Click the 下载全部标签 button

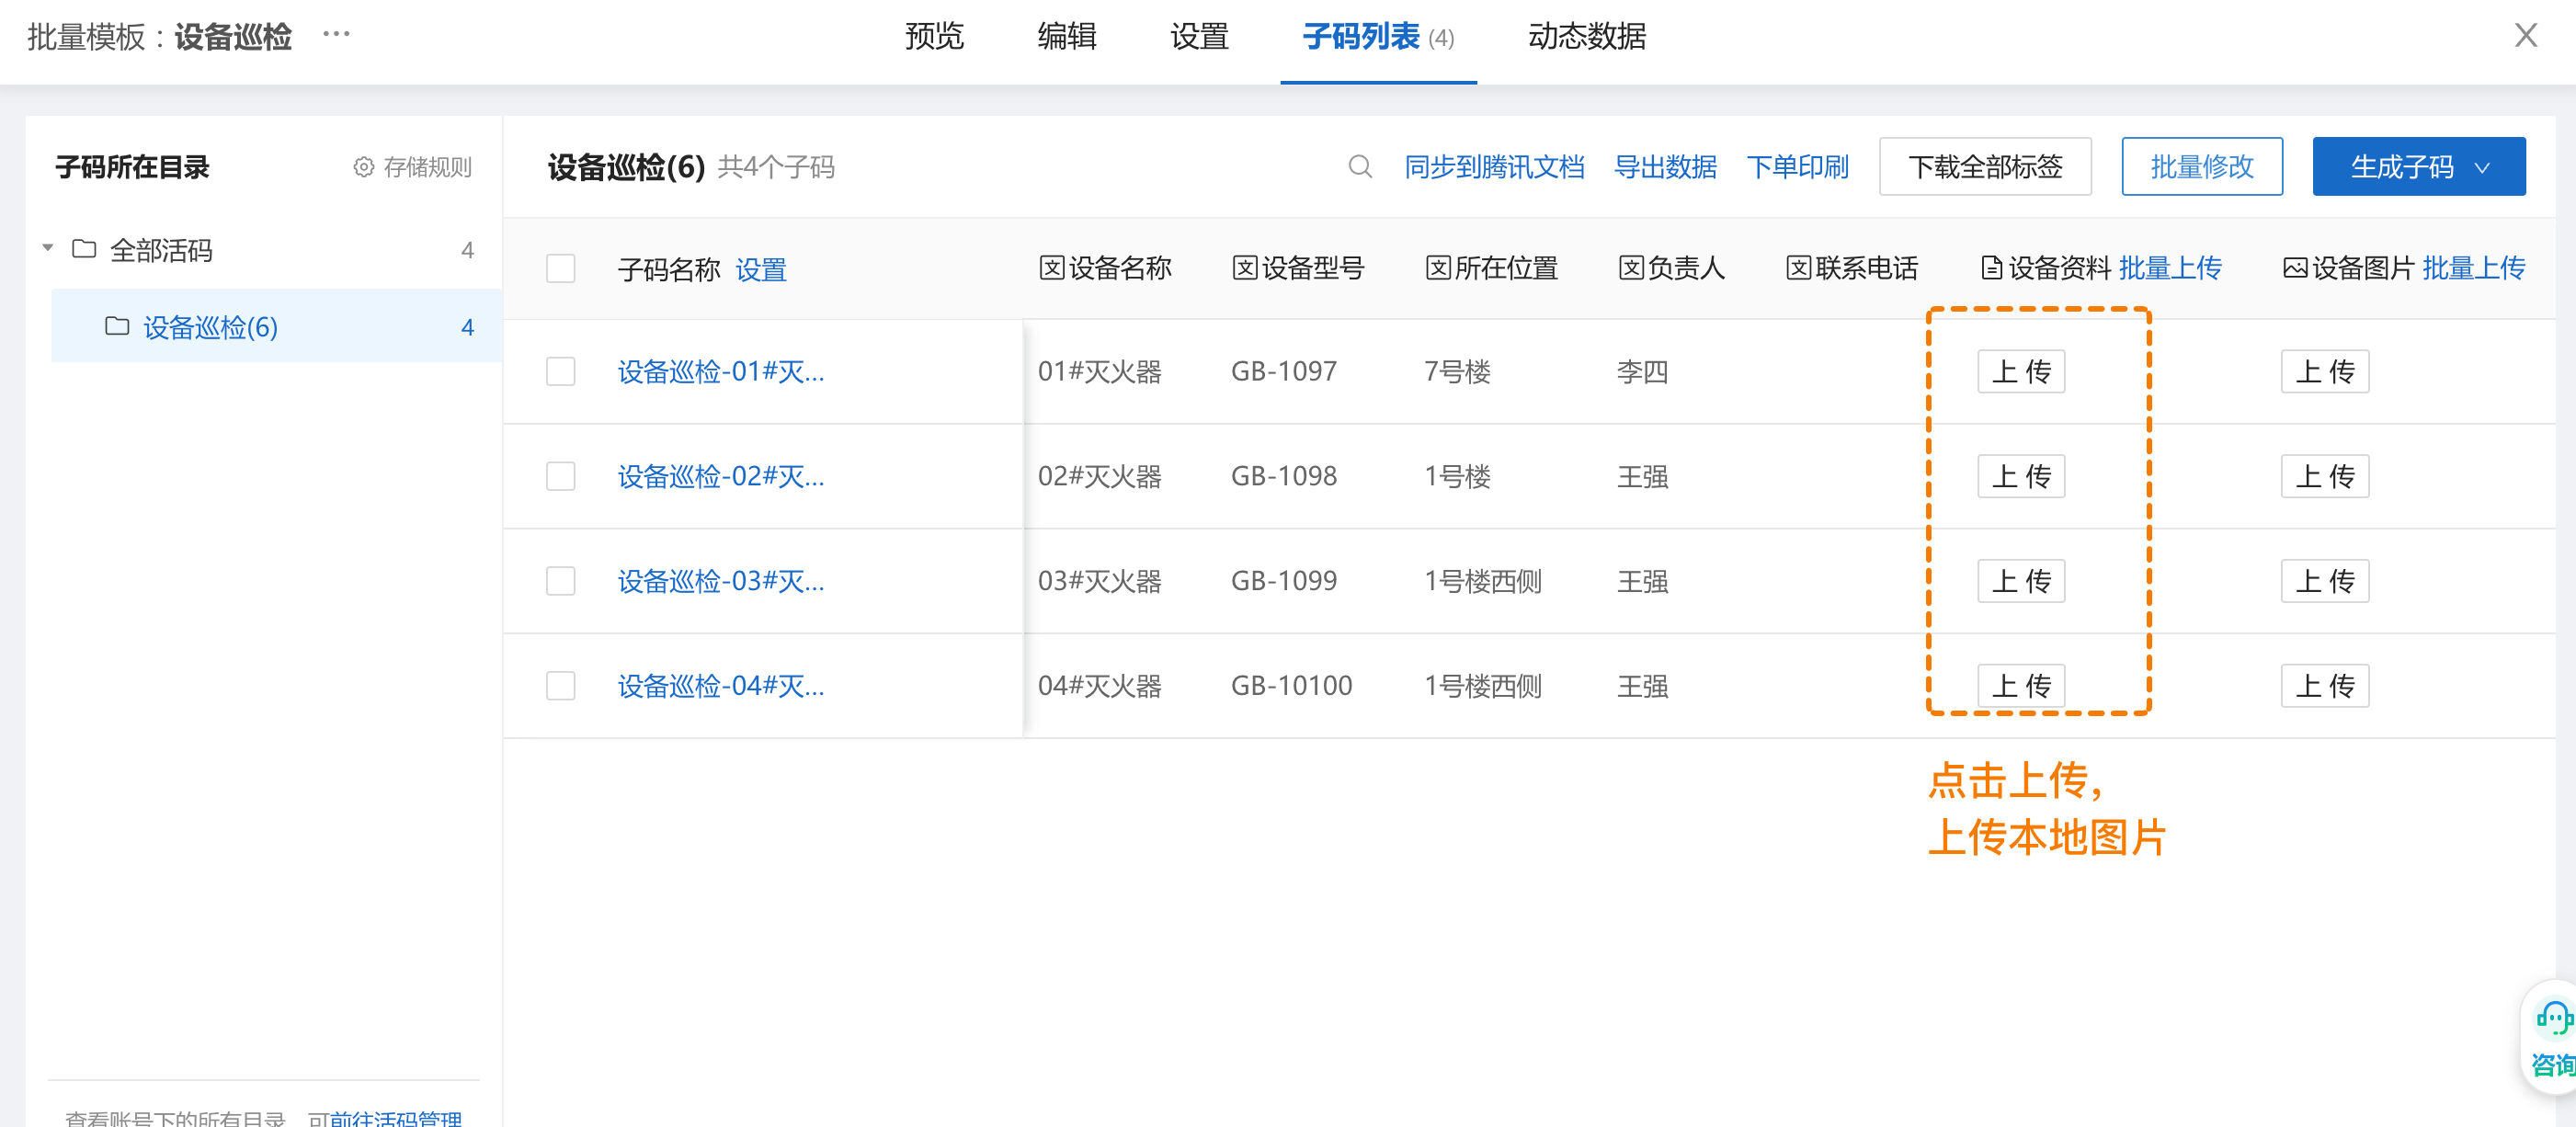pos(1984,167)
